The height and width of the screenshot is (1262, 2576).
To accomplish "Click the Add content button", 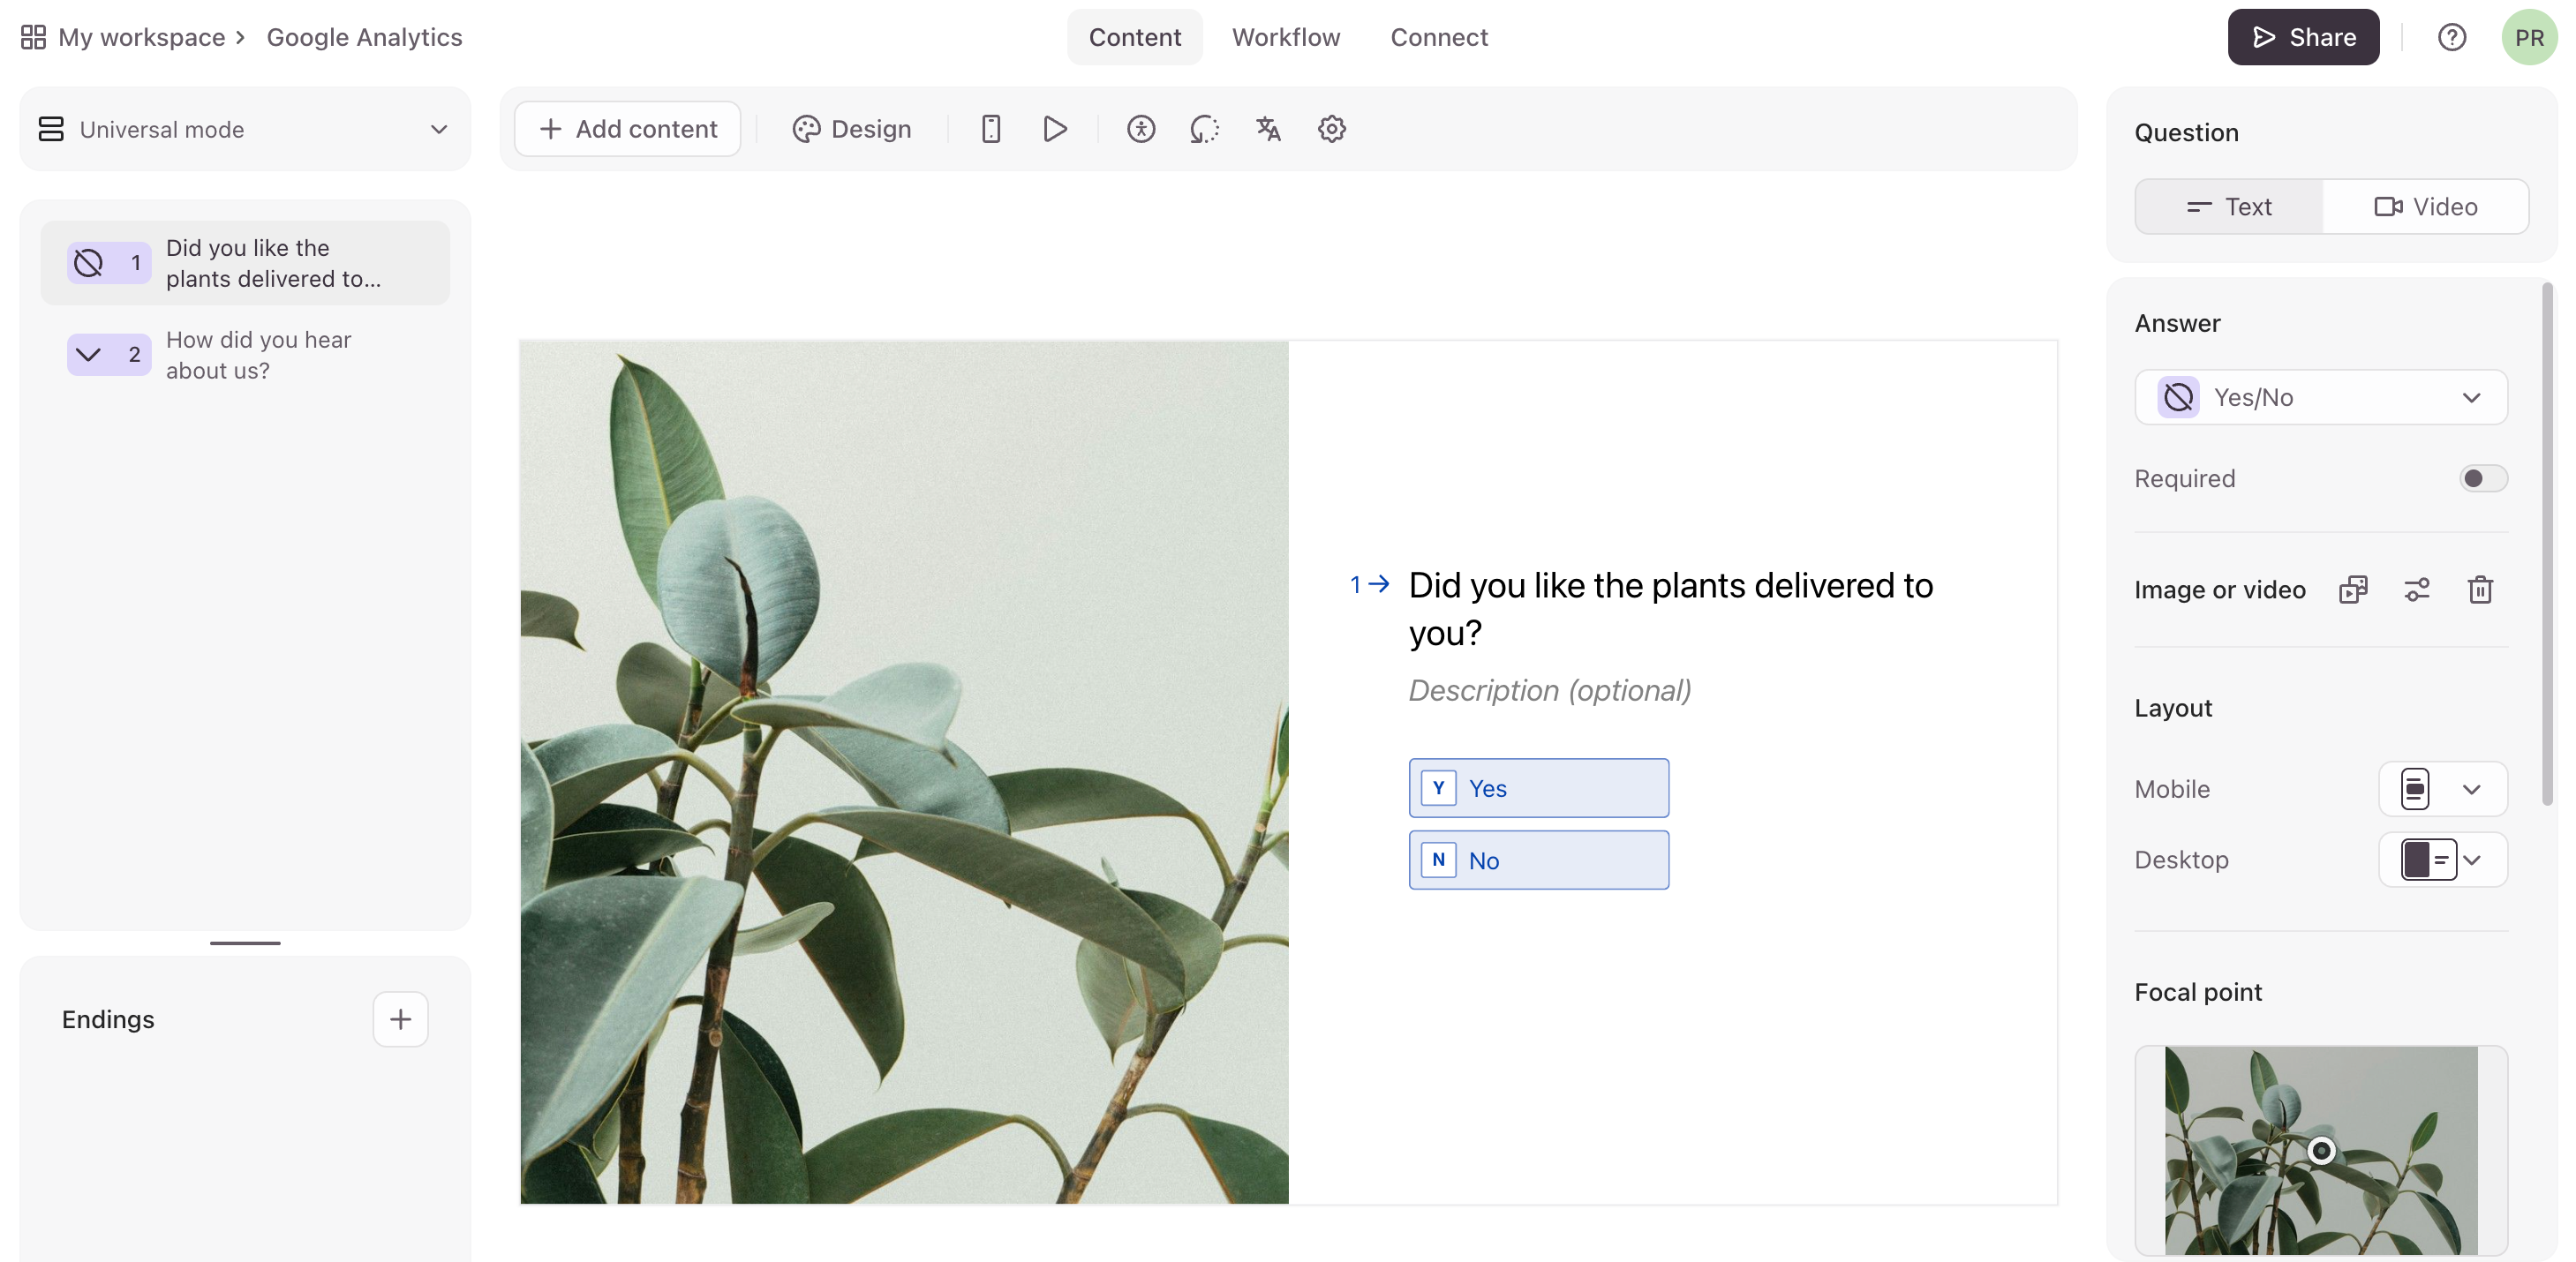I will (x=627, y=129).
